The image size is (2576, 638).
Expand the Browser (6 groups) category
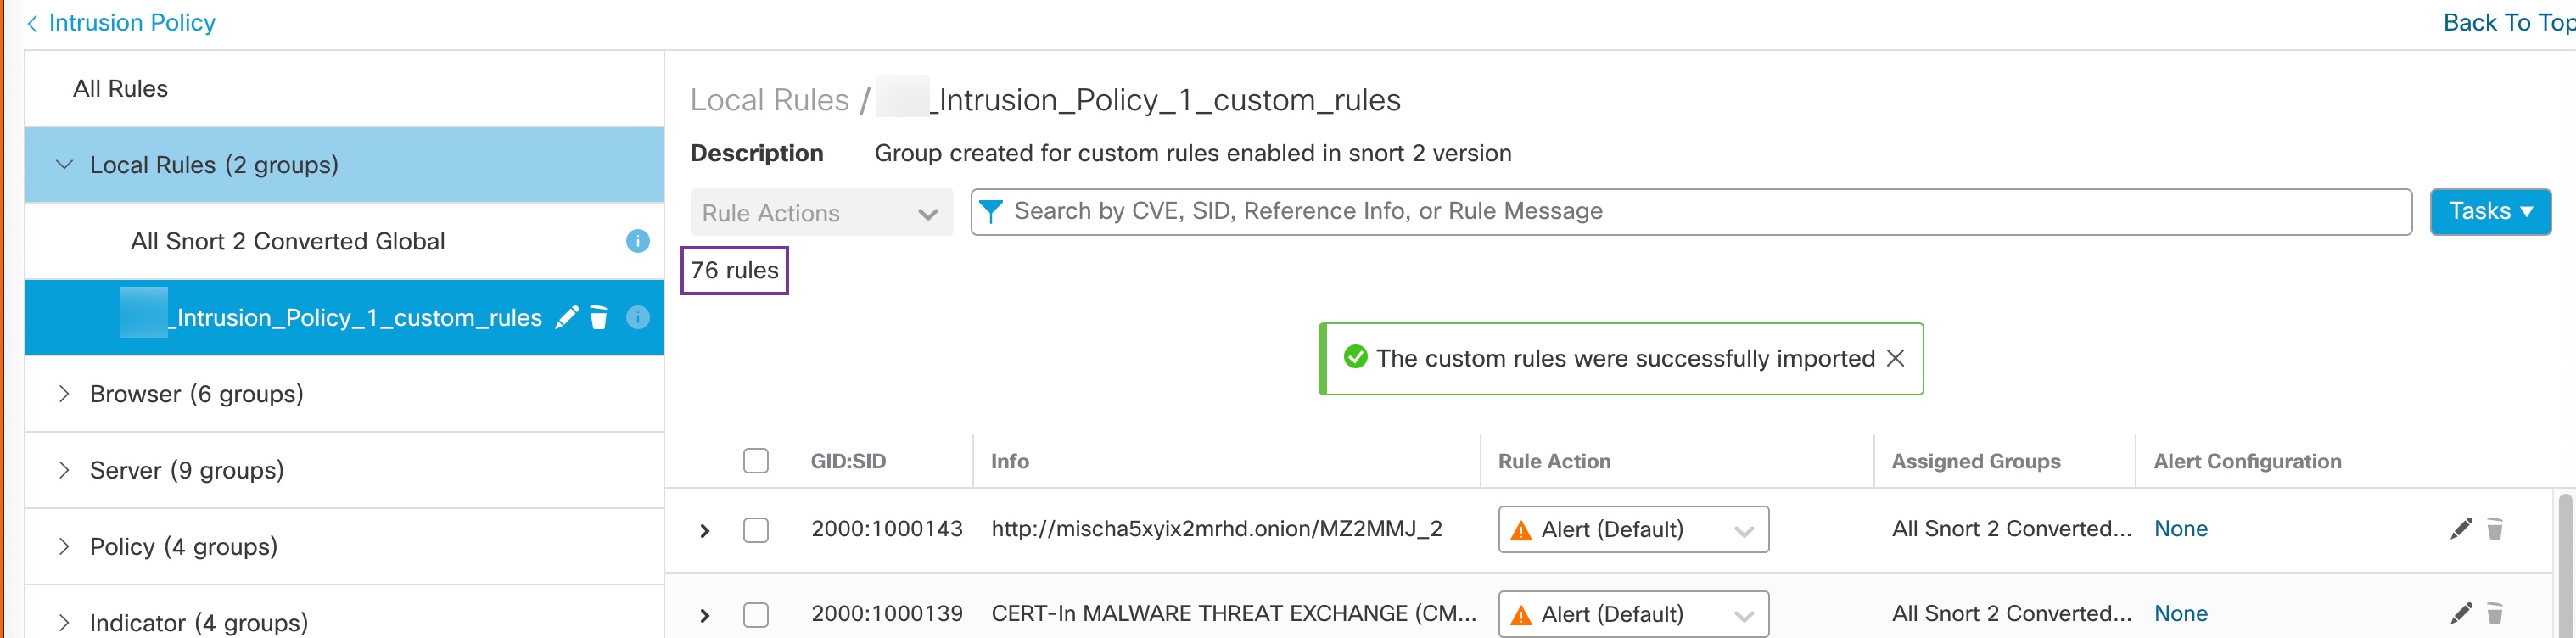pyautogui.click(x=64, y=394)
